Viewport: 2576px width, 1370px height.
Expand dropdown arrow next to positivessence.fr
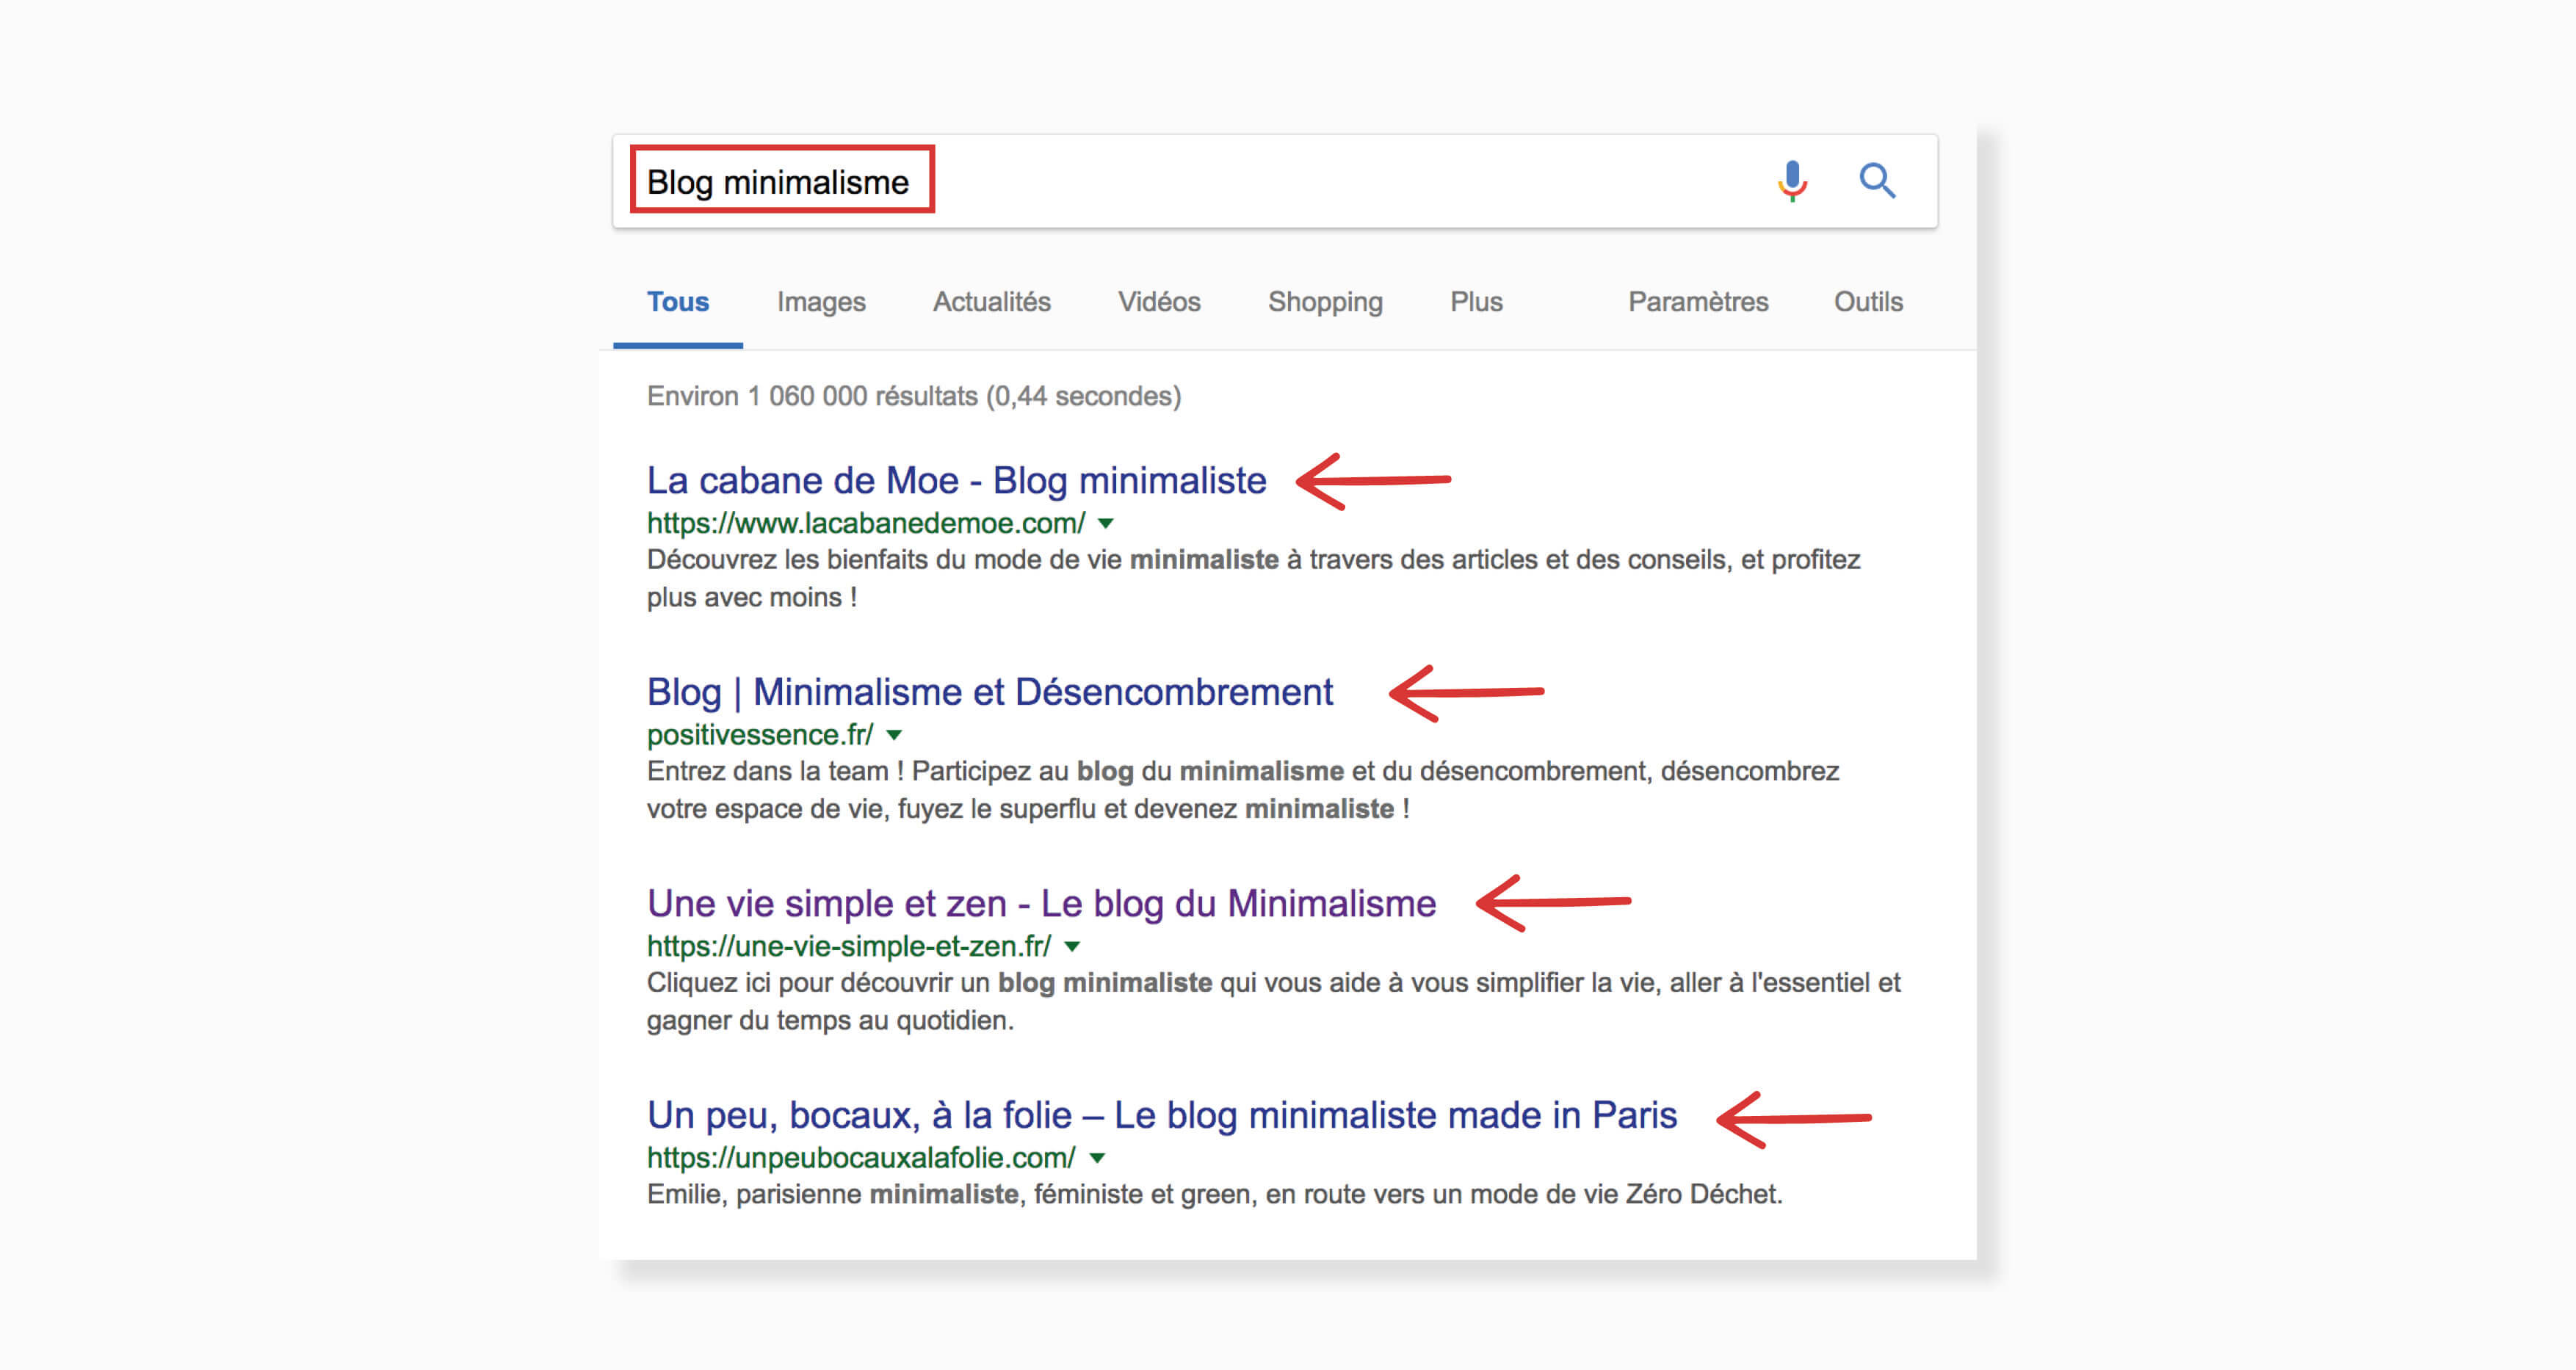(x=895, y=735)
